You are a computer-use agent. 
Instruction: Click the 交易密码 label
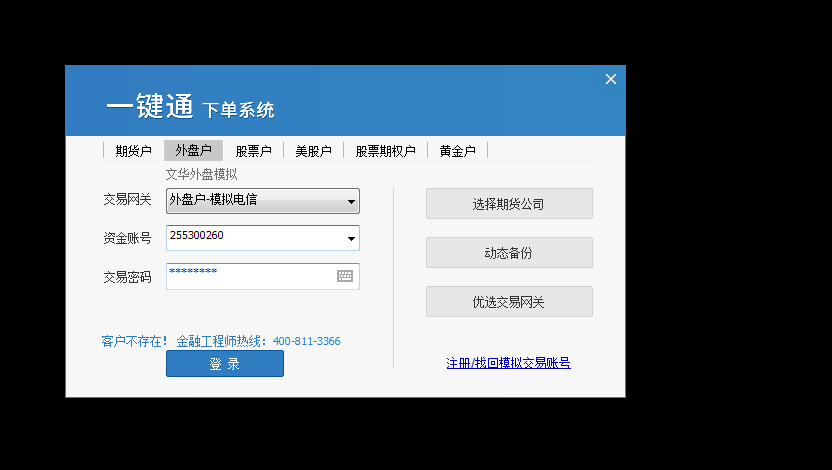click(x=127, y=277)
